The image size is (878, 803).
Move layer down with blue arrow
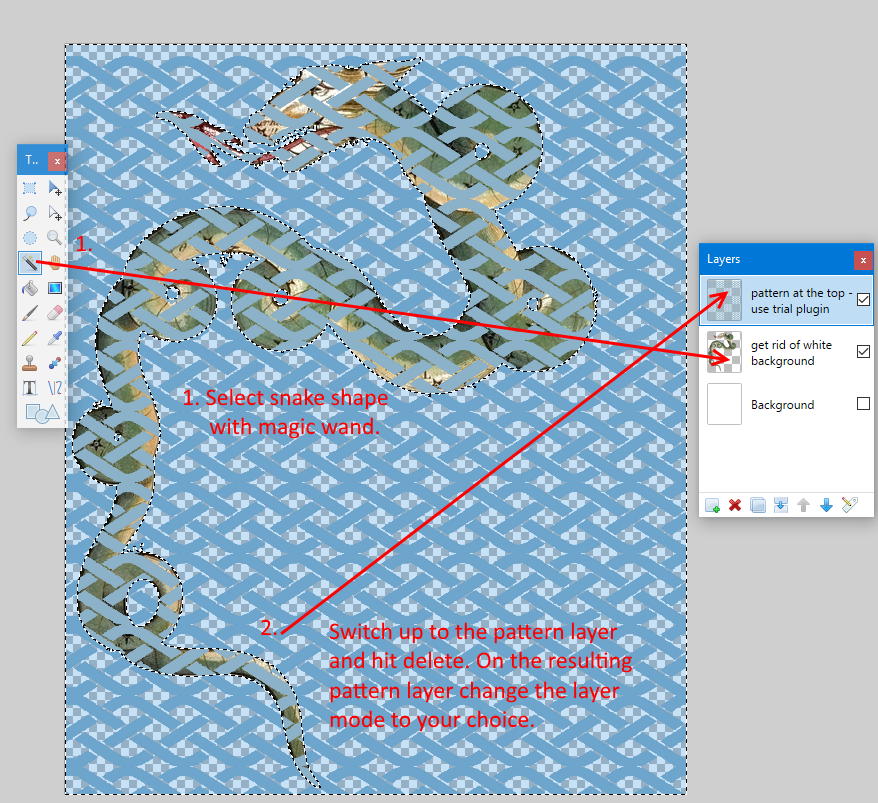pos(826,505)
